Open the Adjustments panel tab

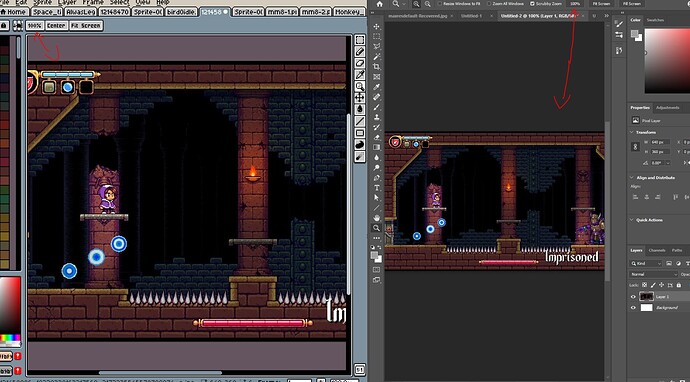point(667,107)
